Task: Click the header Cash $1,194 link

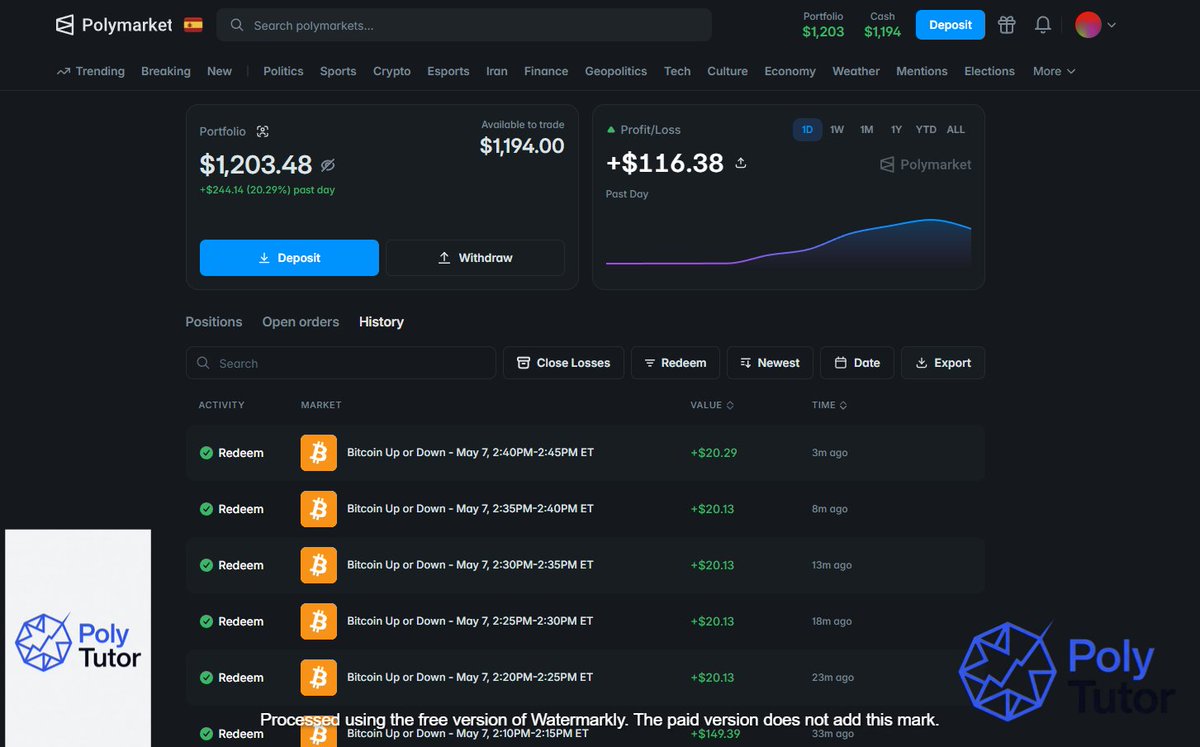Action: click(882, 25)
